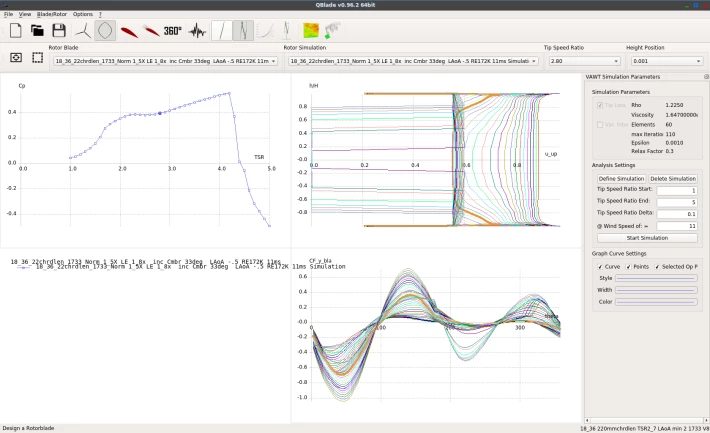The height and width of the screenshot is (433, 710).
Task: Open the FAST simulation icon with green marker
Action: [x=332, y=31]
